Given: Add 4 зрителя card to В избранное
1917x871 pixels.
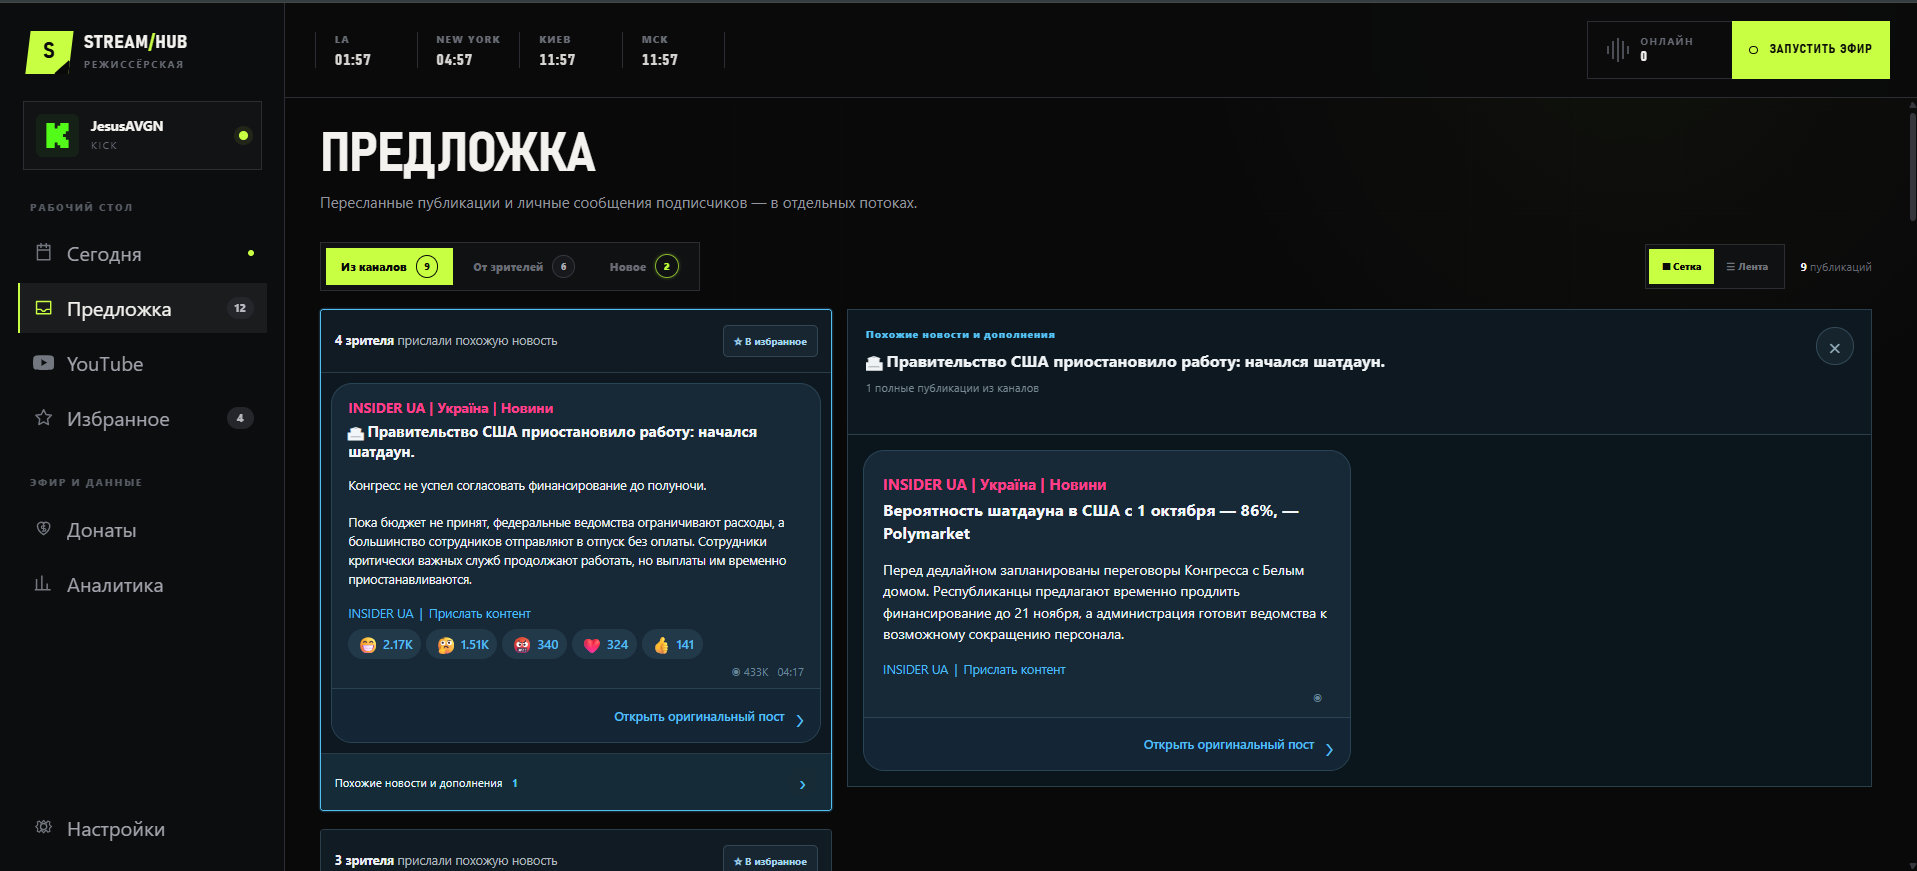Looking at the screenshot, I should (770, 341).
